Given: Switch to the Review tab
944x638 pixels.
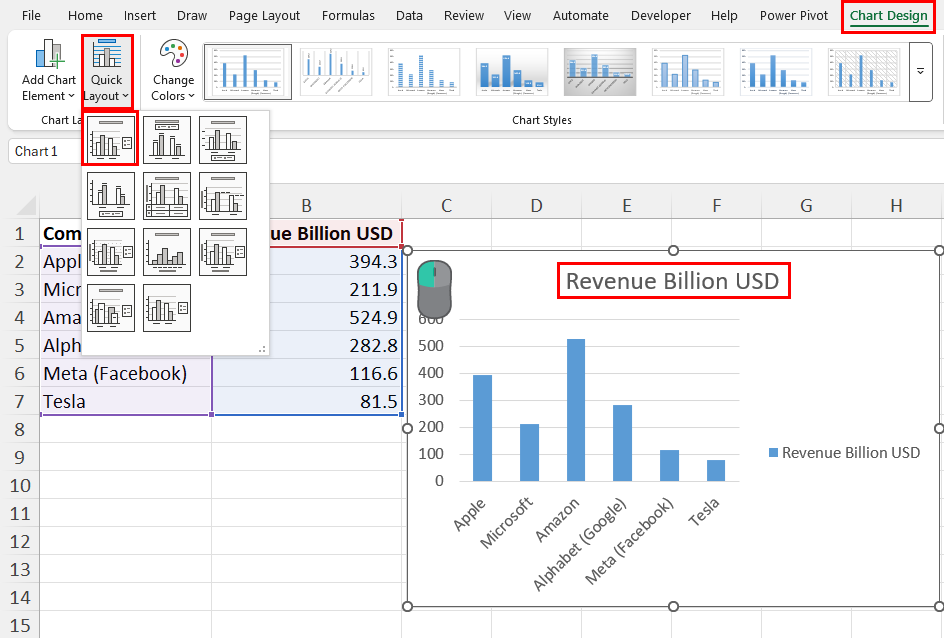Looking at the screenshot, I should click(x=464, y=16).
